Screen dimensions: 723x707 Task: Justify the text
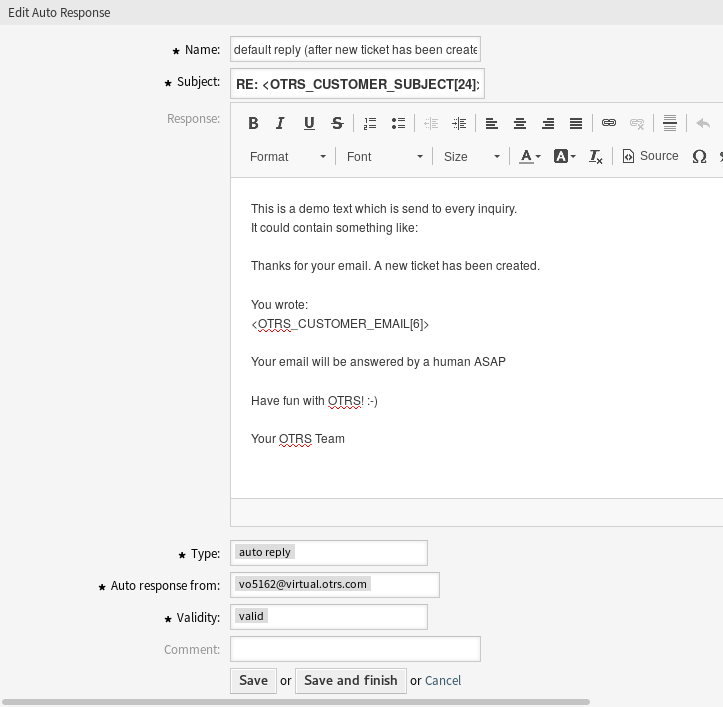pos(576,123)
